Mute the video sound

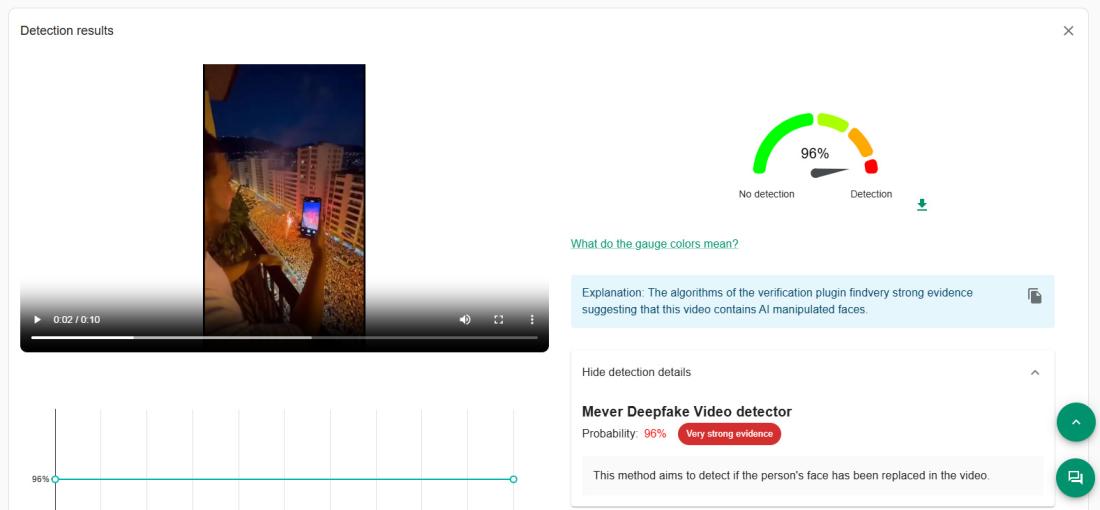click(465, 320)
